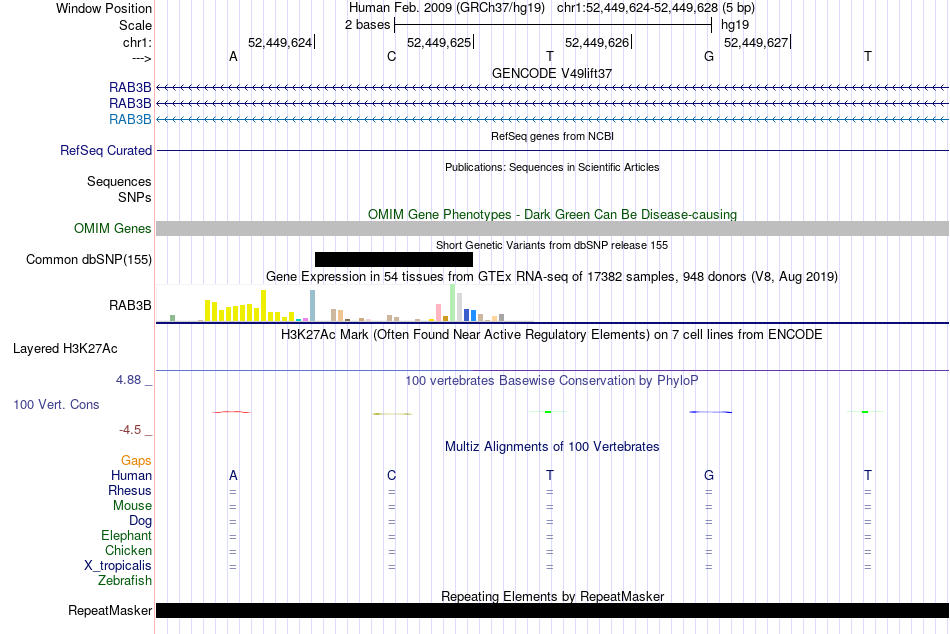Click the RAB3B label beside GTEx chart

[130, 305]
